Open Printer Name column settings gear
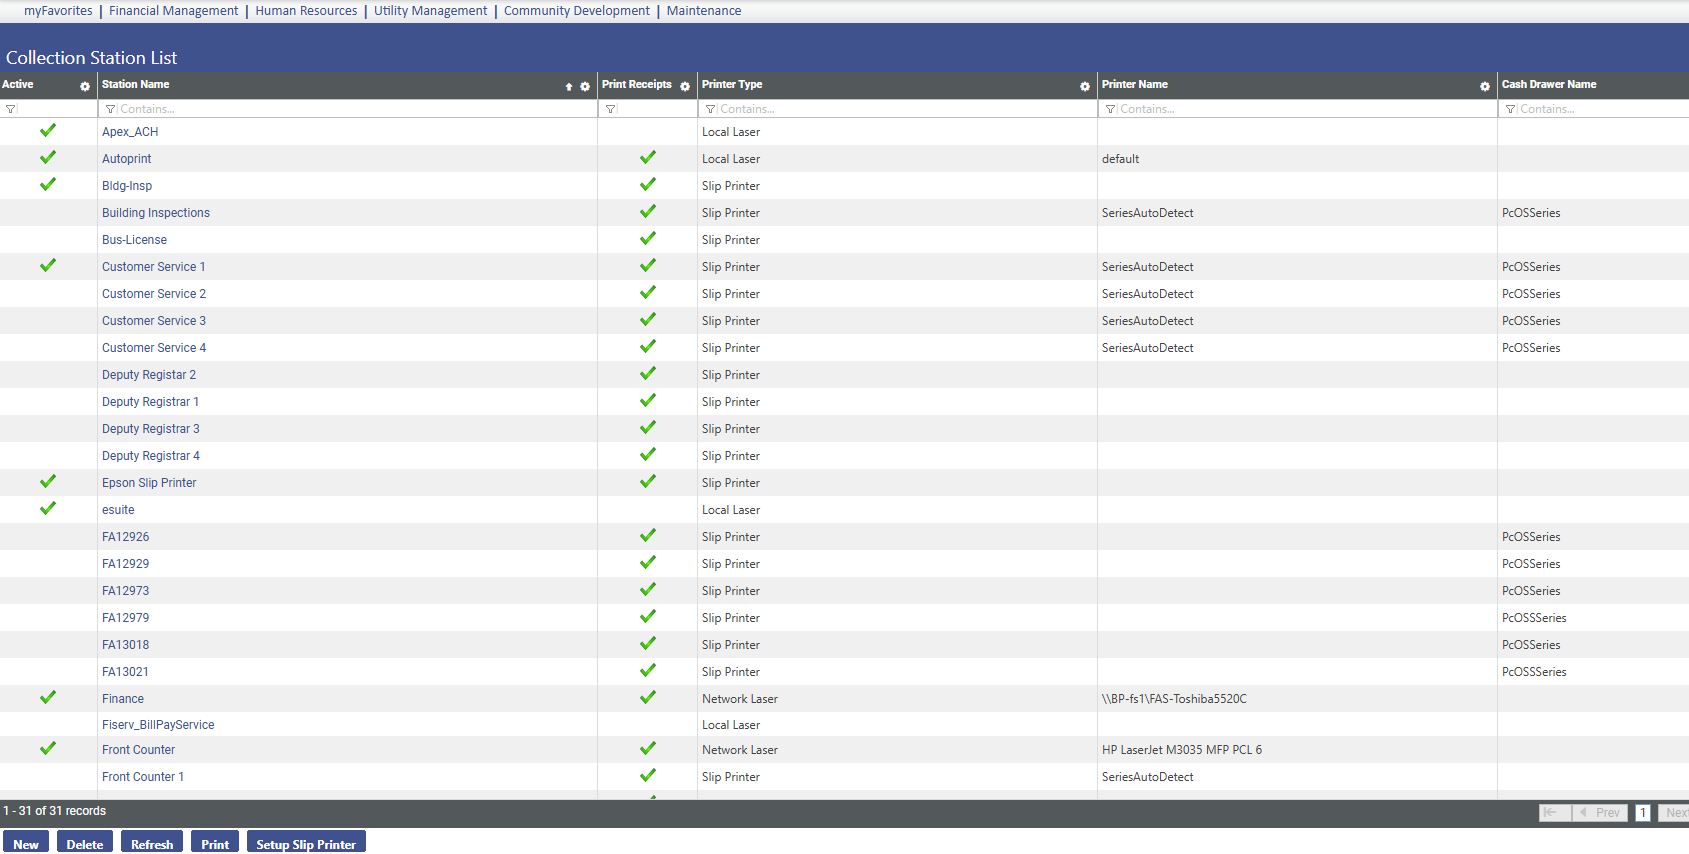The image size is (1689, 854). [x=1485, y=86]
